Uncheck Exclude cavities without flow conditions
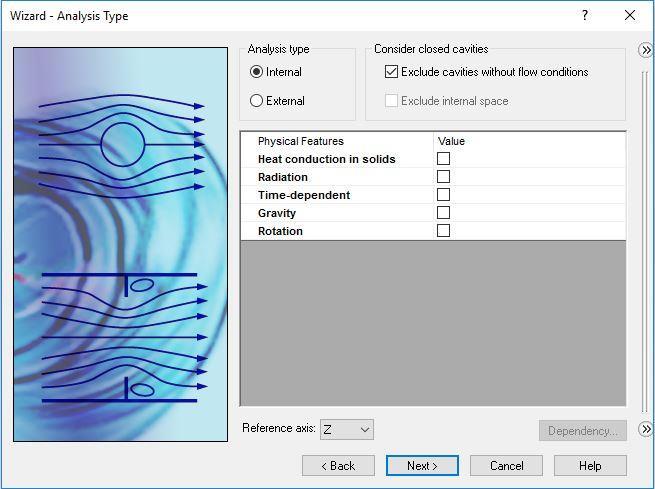This screenshot has width=655, height=489. 391,72
